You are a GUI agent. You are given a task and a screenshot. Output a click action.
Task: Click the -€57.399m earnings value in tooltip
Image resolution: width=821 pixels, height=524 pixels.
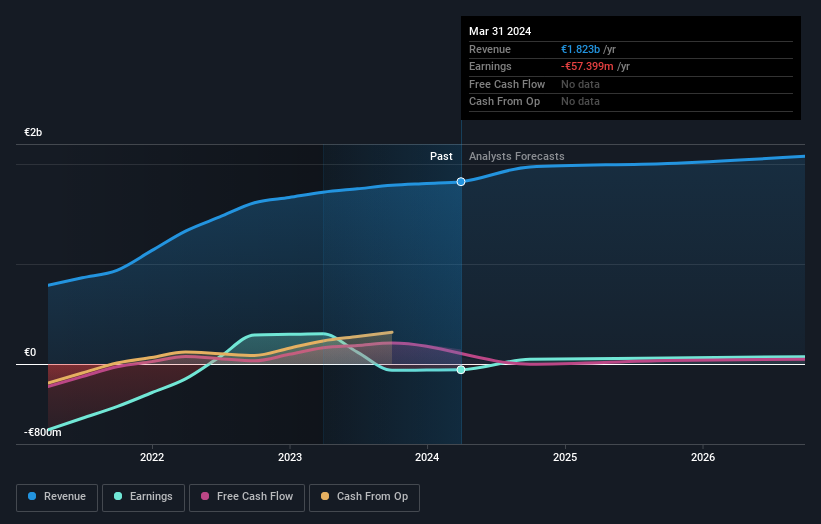[587, 66]
